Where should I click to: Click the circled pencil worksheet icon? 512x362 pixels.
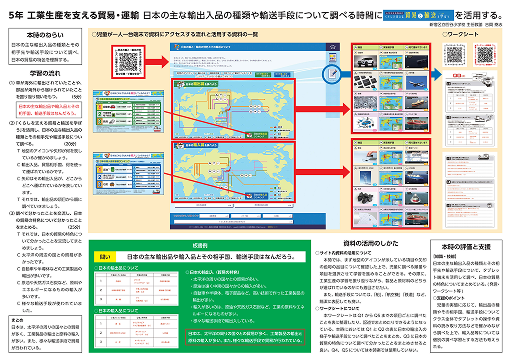coord(332,74)
